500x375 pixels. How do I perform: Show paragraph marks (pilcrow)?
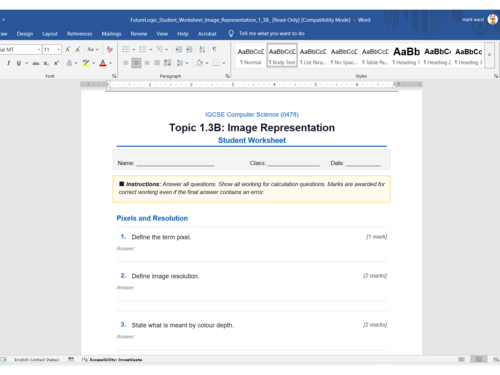214,50
